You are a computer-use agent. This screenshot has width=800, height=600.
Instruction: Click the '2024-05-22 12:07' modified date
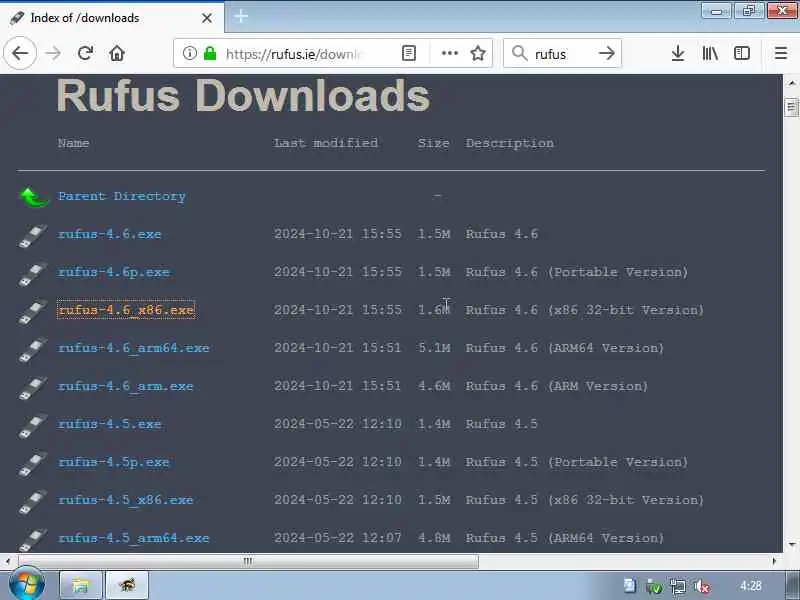coord(338,538)
